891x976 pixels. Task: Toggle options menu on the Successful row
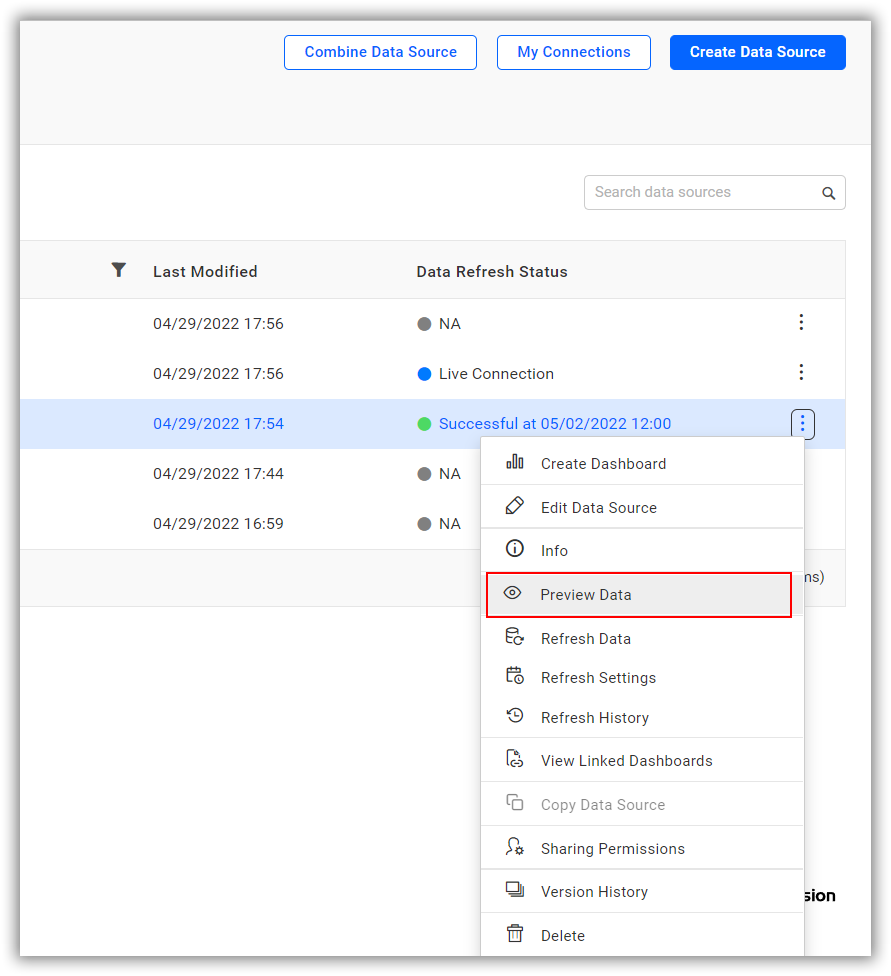pos(803,424)
